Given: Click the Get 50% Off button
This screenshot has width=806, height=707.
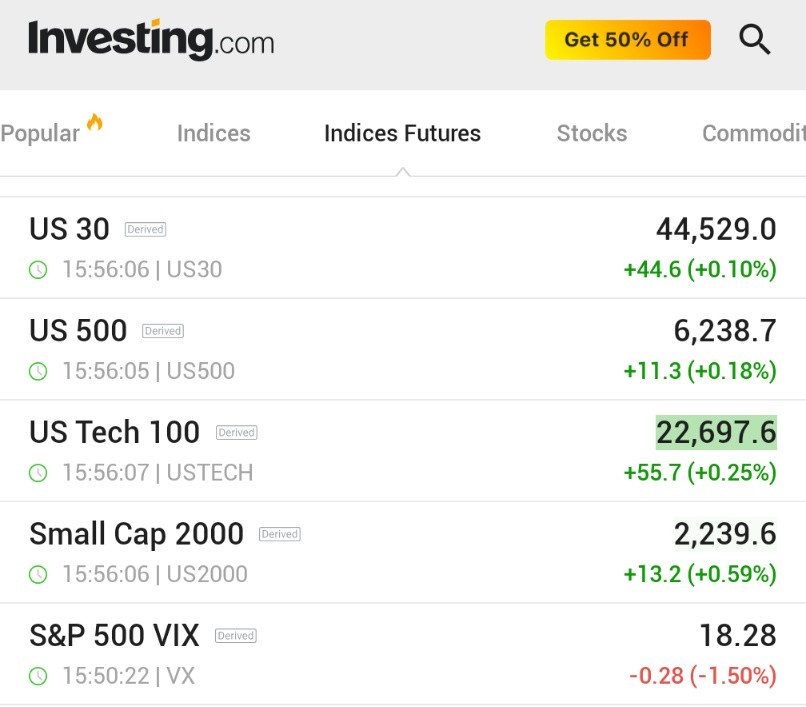Looking at the screenshot, I should pos(627,40).
